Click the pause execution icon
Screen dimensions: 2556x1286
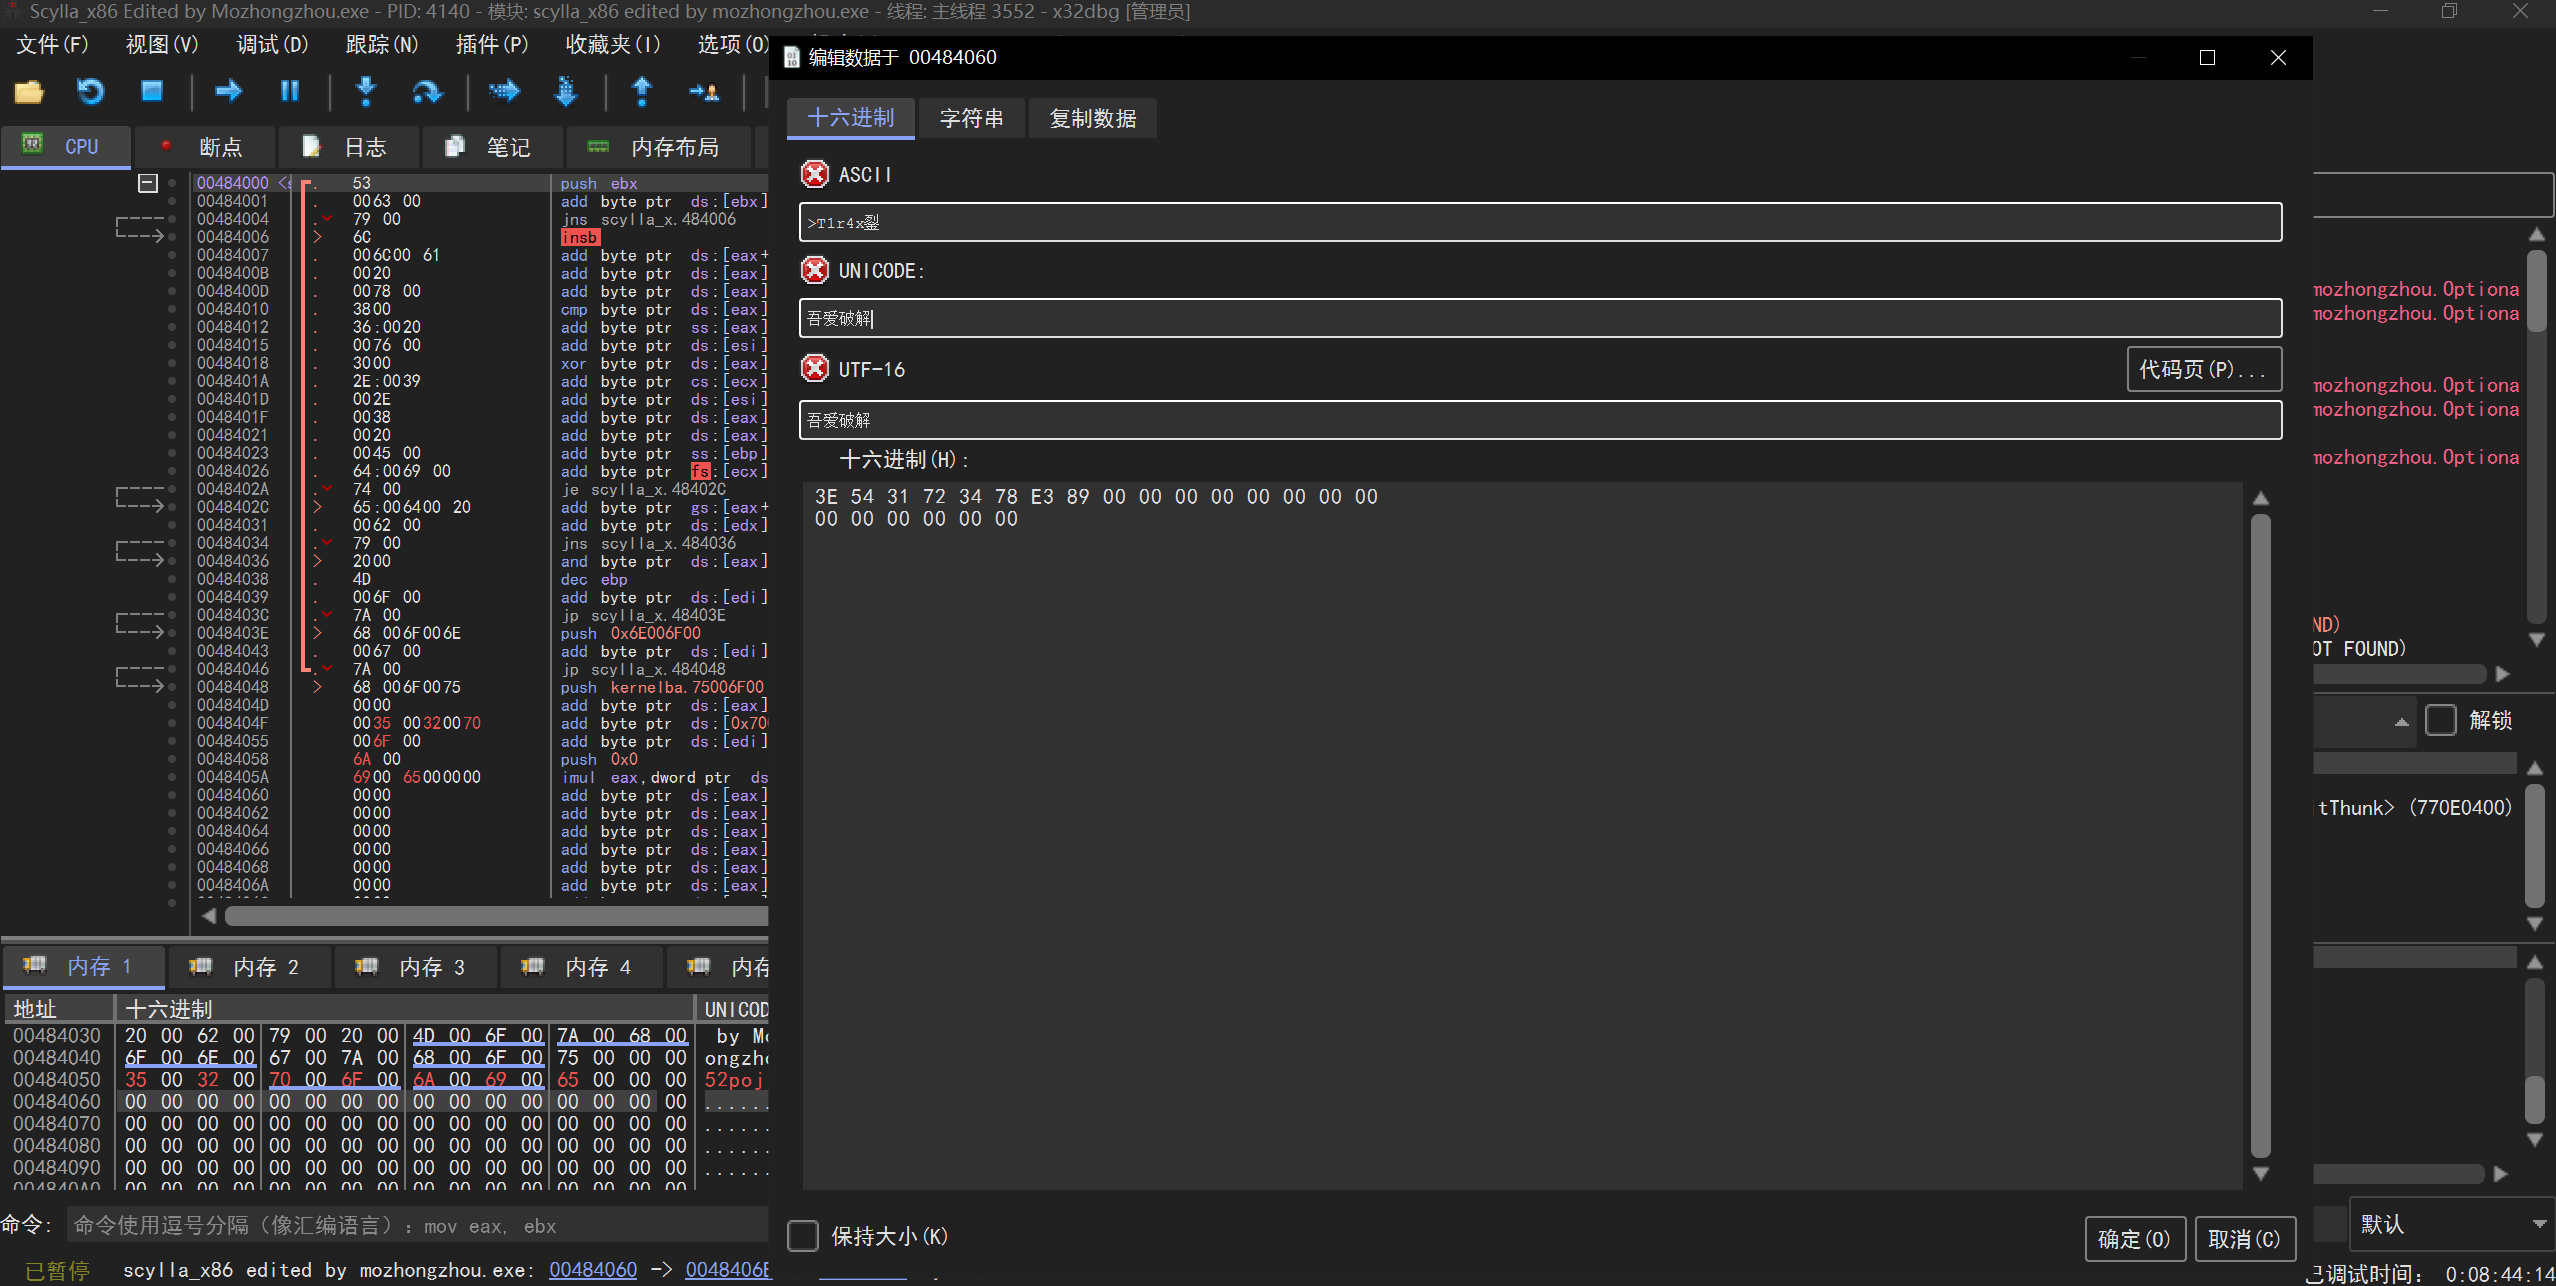[290, 92]
